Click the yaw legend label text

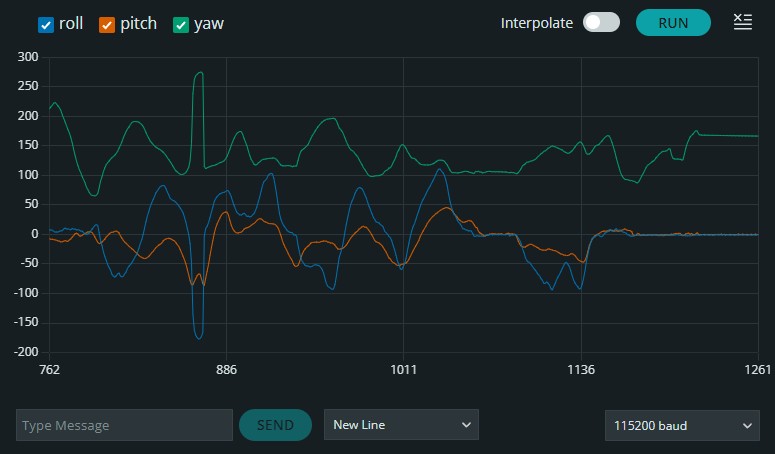[208, 24]
